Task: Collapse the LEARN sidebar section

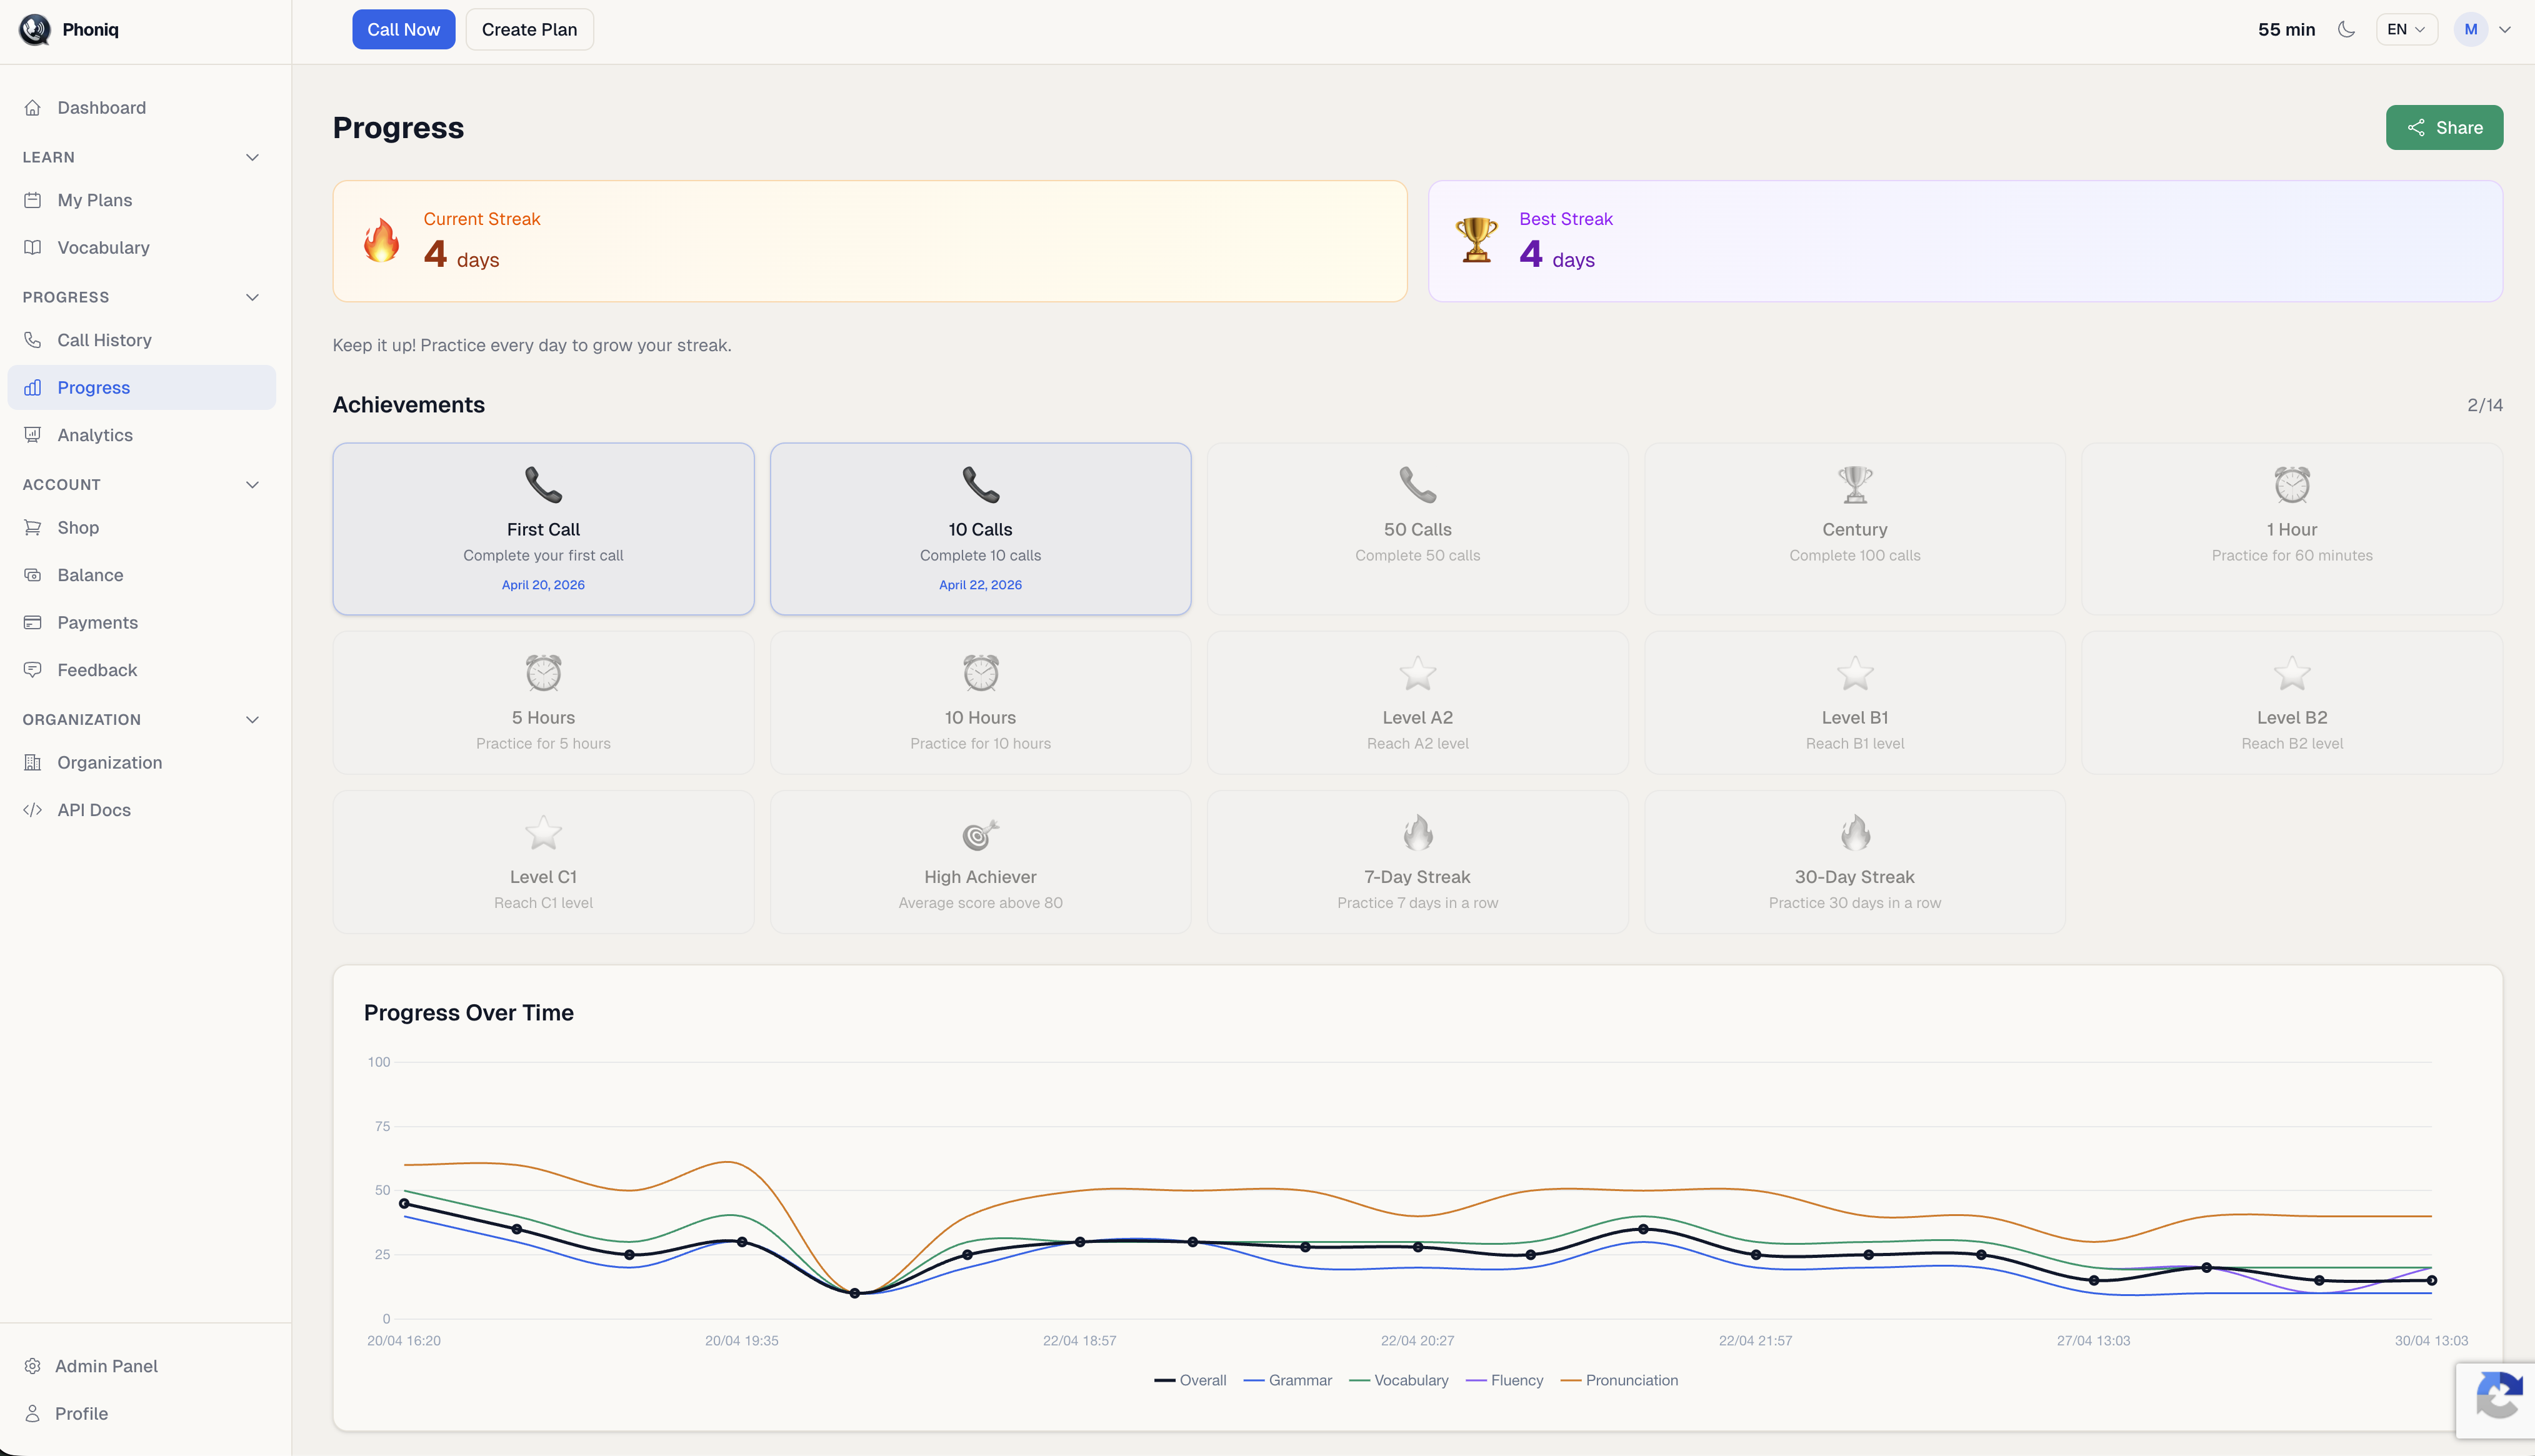Action: click(252, 157)
